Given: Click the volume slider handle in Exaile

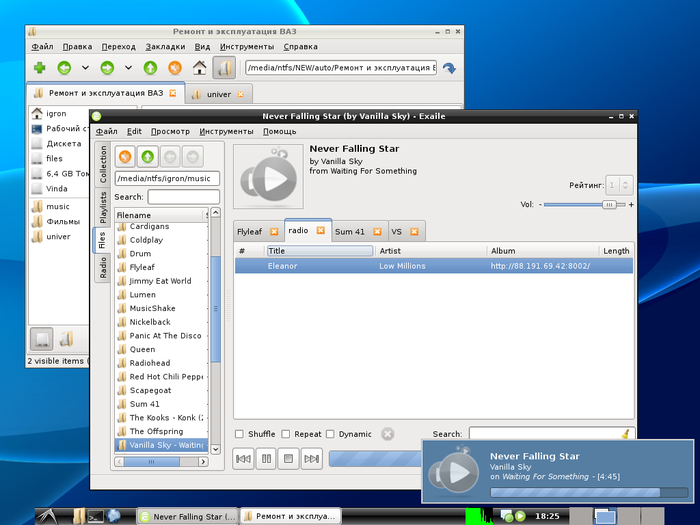Looking at the screenshot, I should (x=609, y=204).
